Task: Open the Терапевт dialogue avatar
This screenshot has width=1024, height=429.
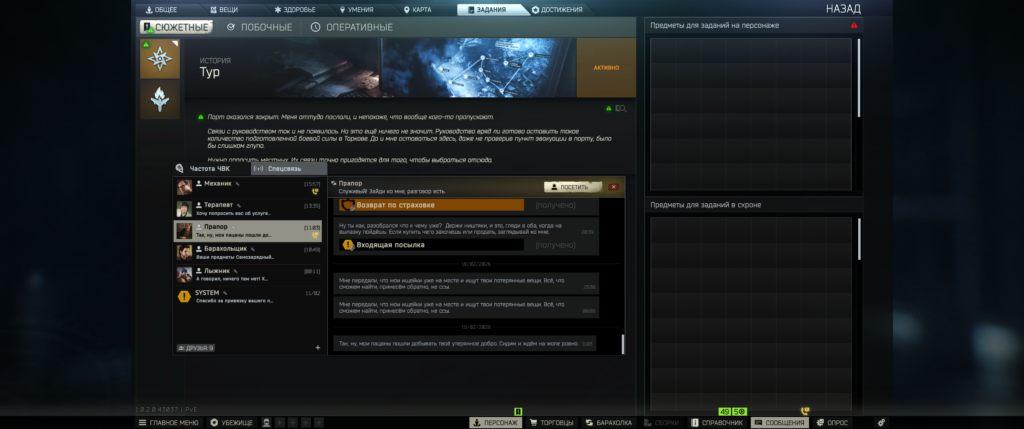Action: (x=184, y=209)
